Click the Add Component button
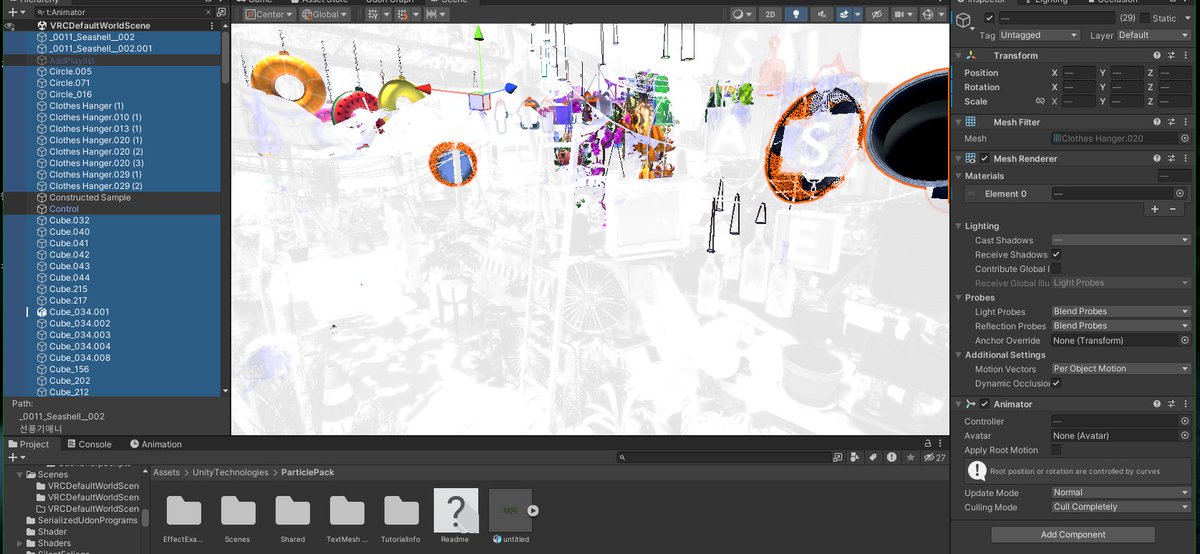The height and width of the screenshot is (554, 1200). [x=1073, y=535]
